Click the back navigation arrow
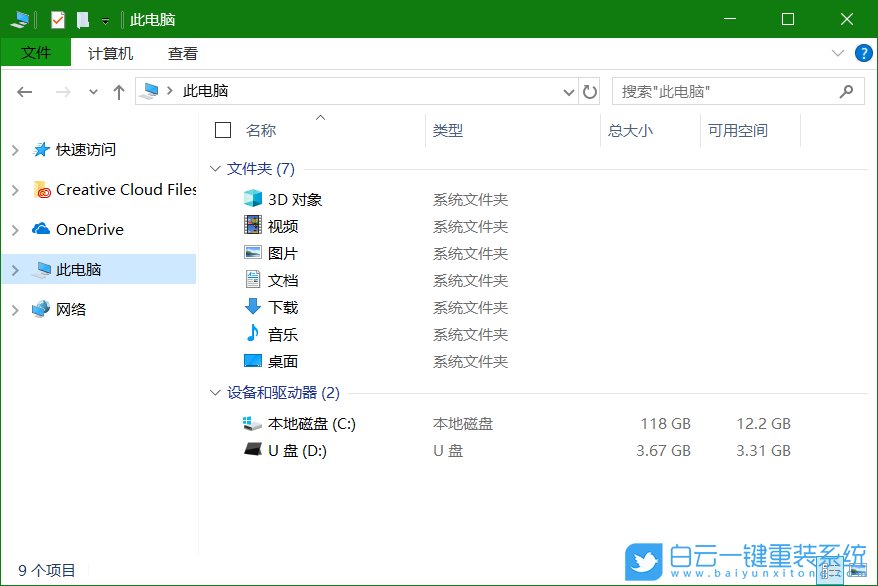Screen dimensions: 878x586 (24, 91)
